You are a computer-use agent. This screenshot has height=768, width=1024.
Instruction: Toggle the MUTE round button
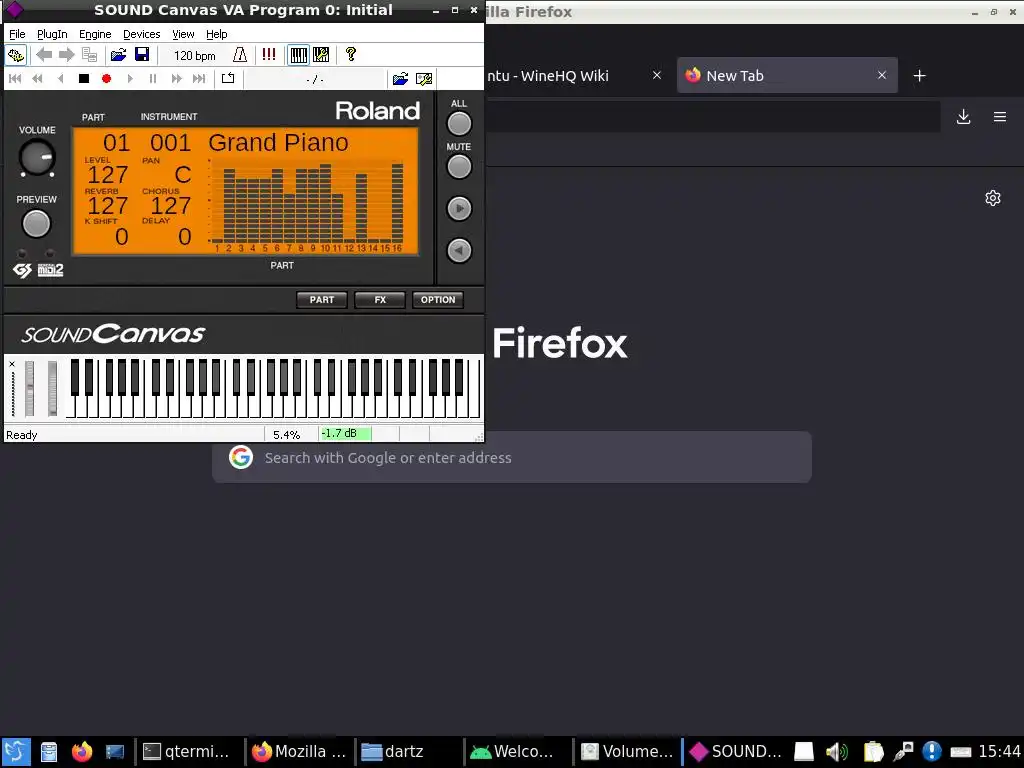[x=459, y=167]
